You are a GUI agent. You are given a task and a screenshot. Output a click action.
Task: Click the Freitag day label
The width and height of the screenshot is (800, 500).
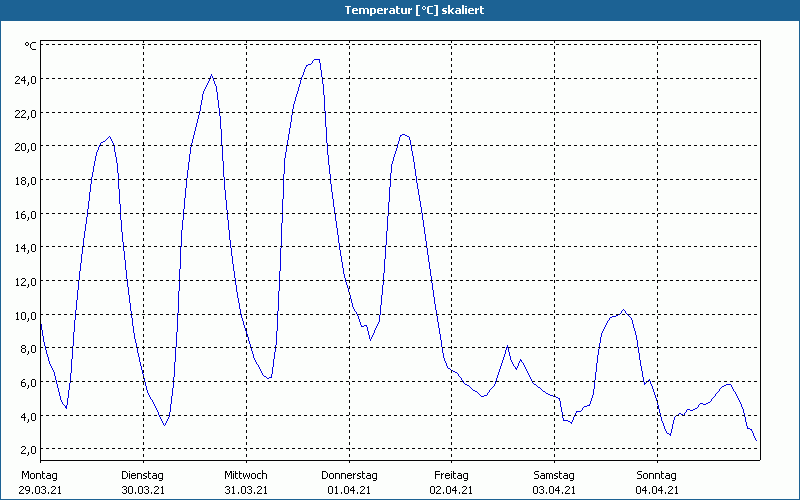tap(452, 476)
